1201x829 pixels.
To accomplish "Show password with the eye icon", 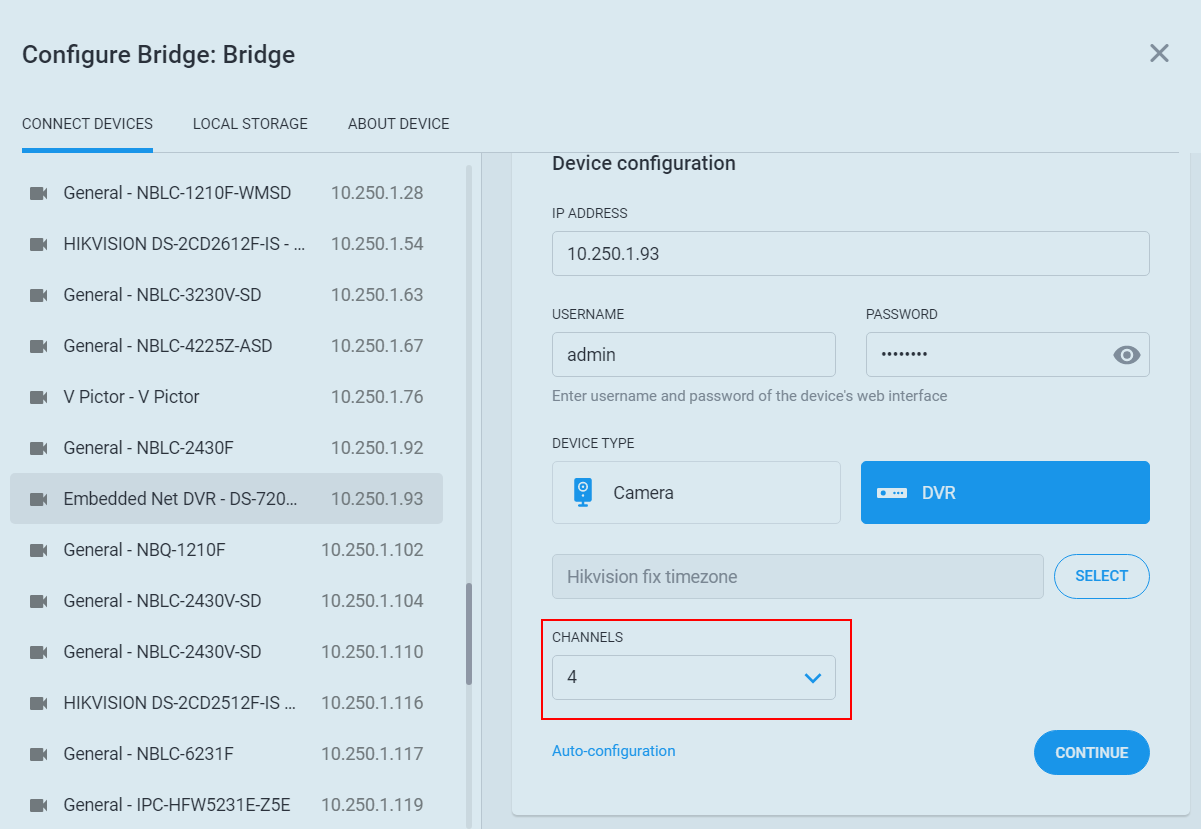I will pyautogui.click(x=1127, y=355).
